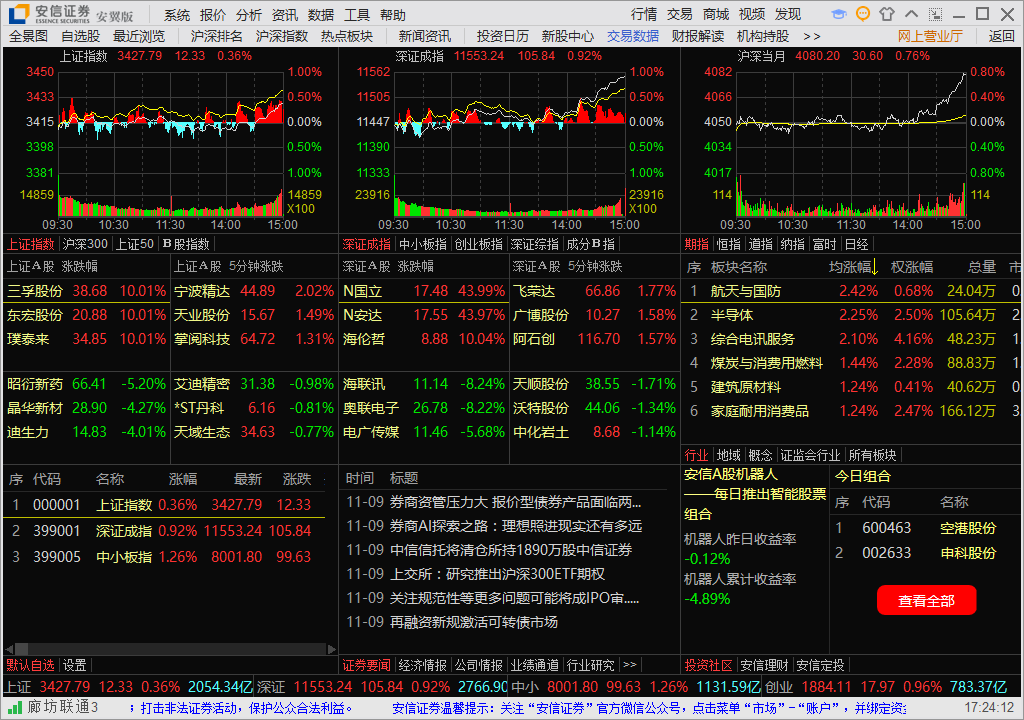Expand more toolbar items after 机构持股

pyautogui.click(x=812, y=37)
